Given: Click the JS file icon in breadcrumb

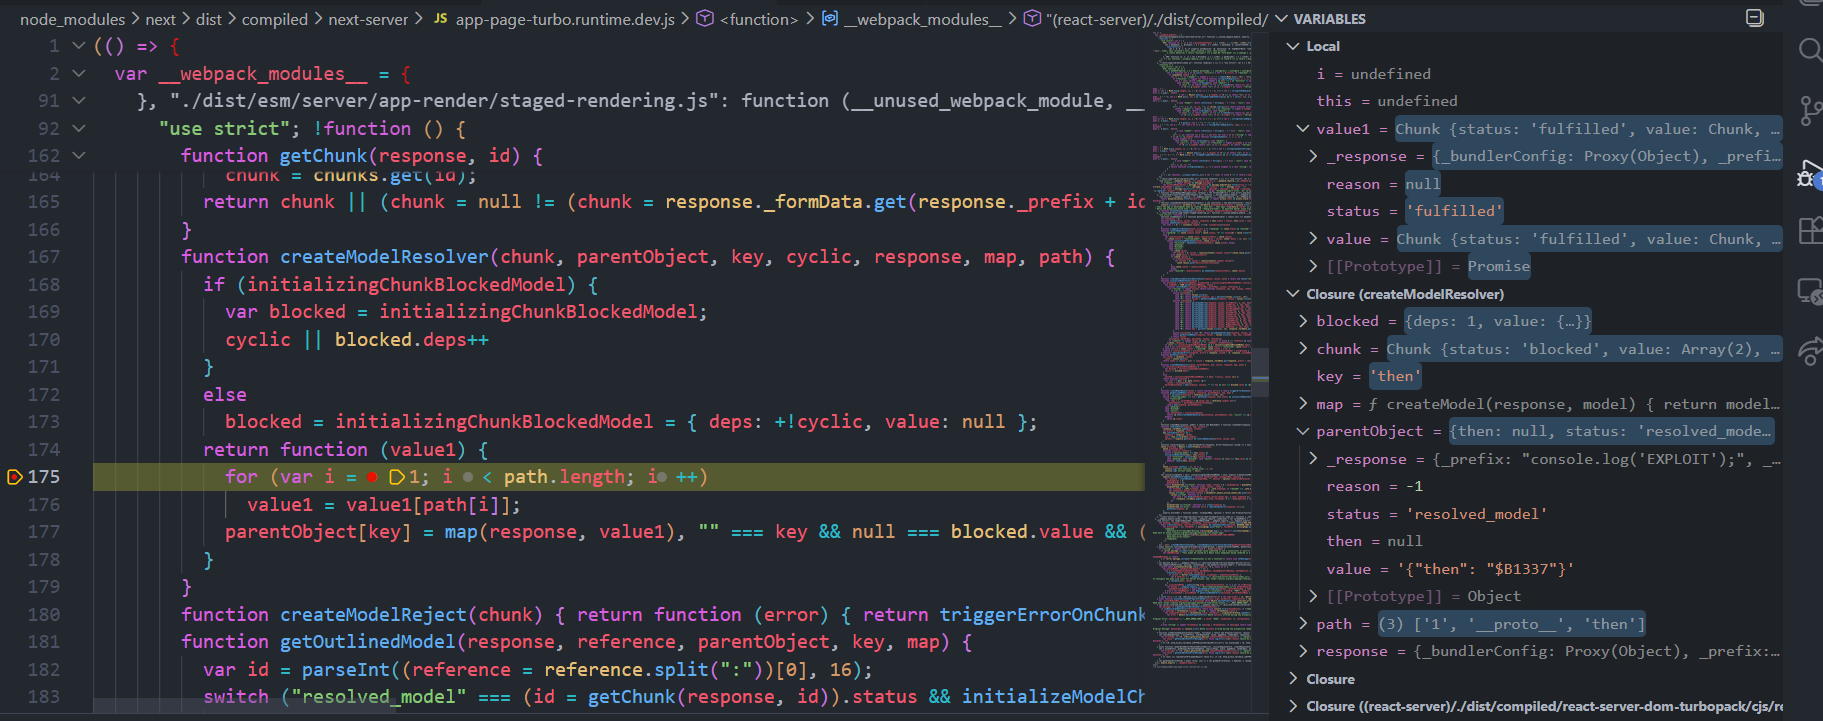Looking at the screenshot, I should point(440,19).
